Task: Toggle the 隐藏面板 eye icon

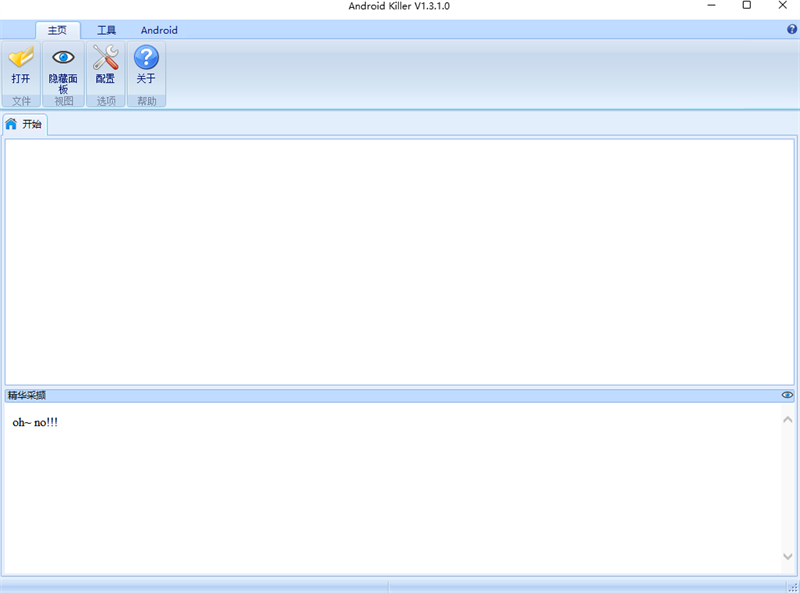Action: click(x=63, y=68)
